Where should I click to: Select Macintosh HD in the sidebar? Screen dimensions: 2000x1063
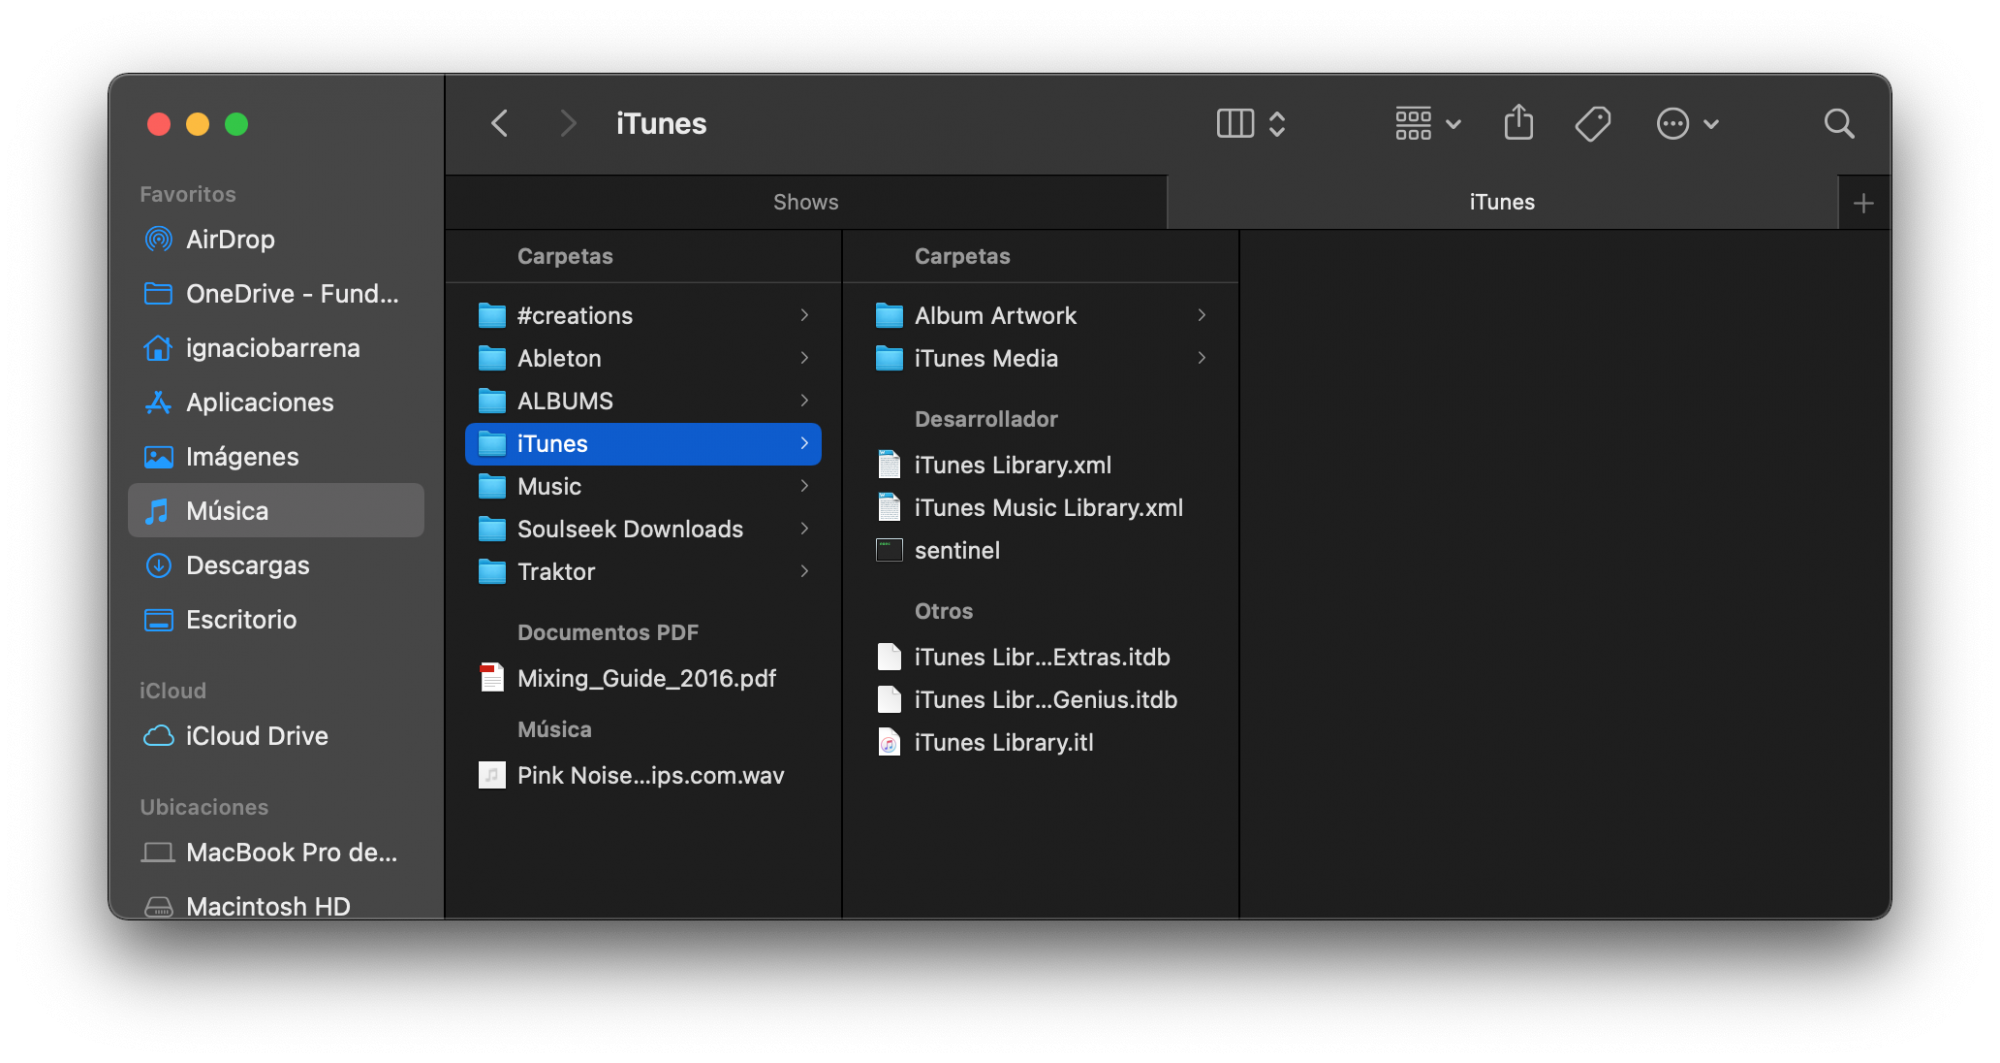(x=276, y=906)
